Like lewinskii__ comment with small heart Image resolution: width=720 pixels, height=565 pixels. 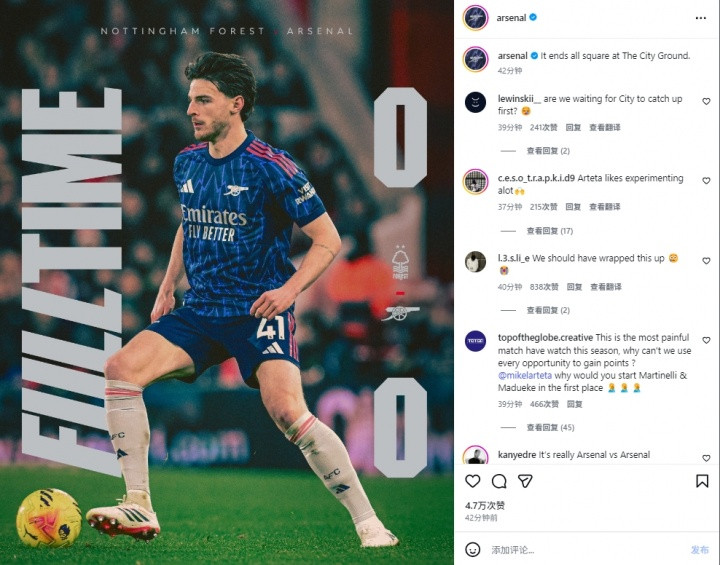click(706, 102)
